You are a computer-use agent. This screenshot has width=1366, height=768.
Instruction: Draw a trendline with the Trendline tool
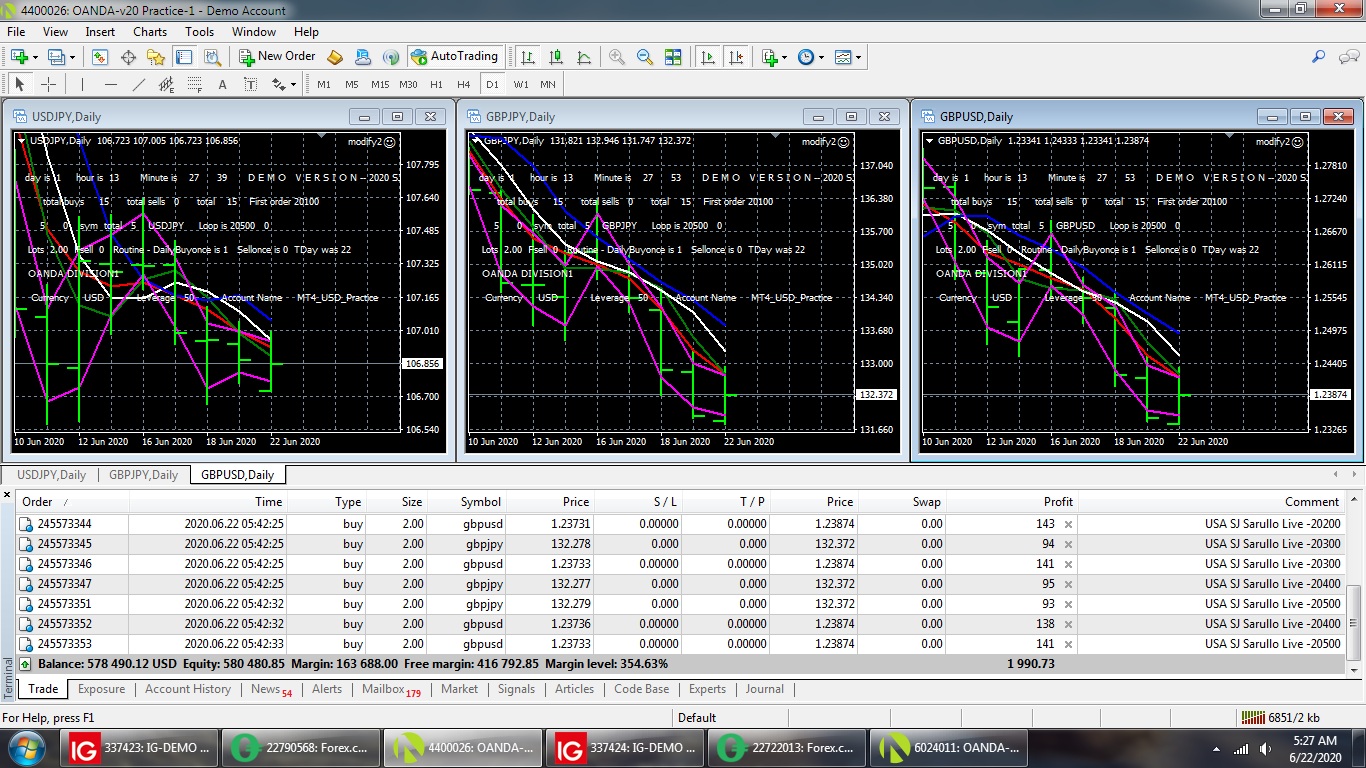click(139, 85)
